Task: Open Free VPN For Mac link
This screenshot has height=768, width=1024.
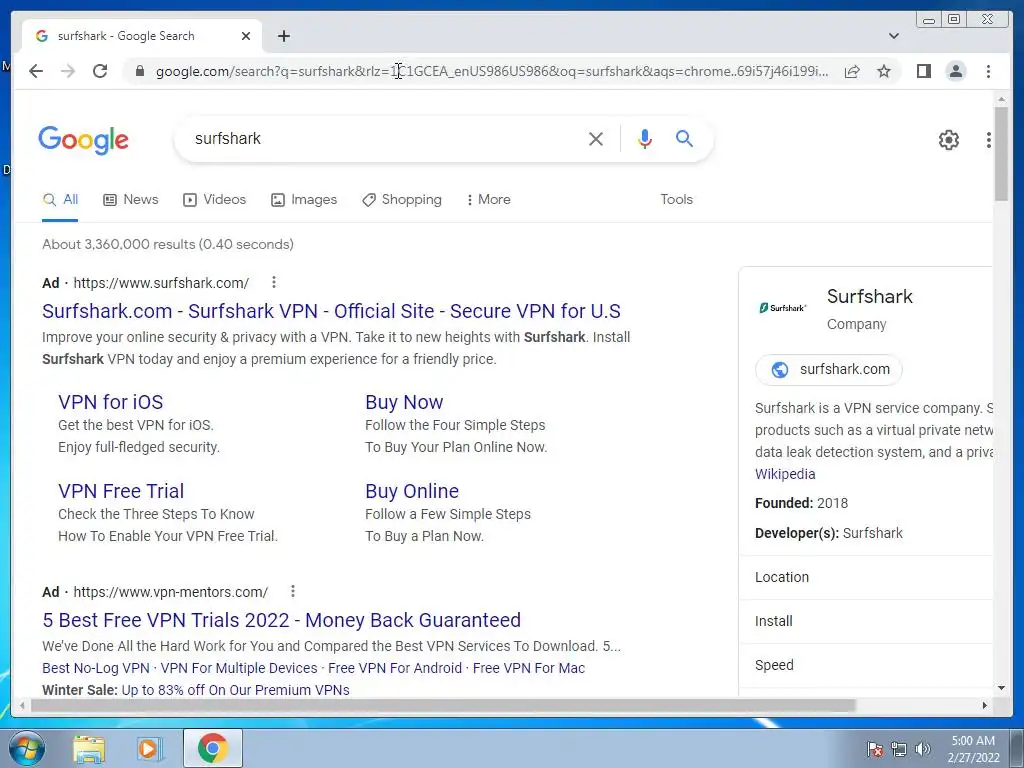Action: [529, 668]
